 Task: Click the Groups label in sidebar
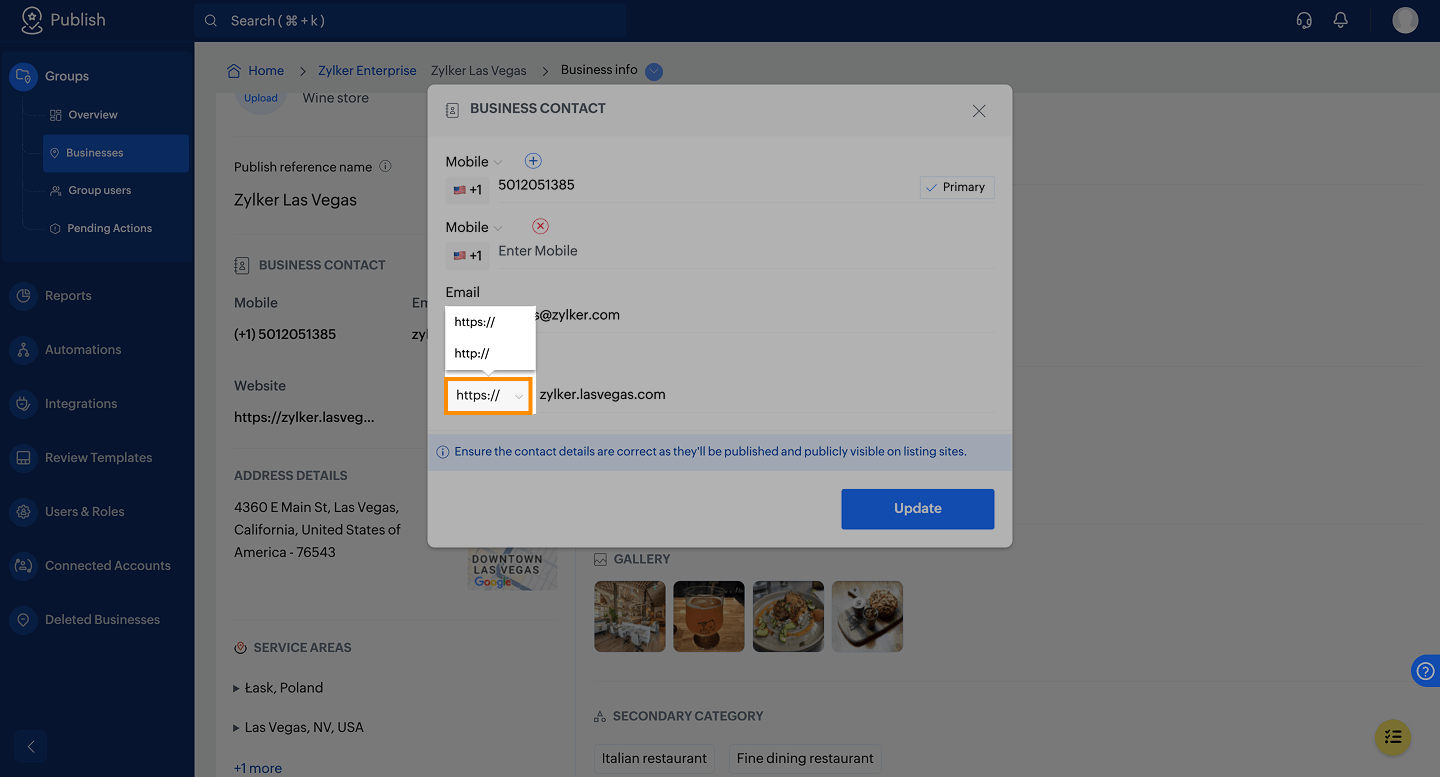67,77
